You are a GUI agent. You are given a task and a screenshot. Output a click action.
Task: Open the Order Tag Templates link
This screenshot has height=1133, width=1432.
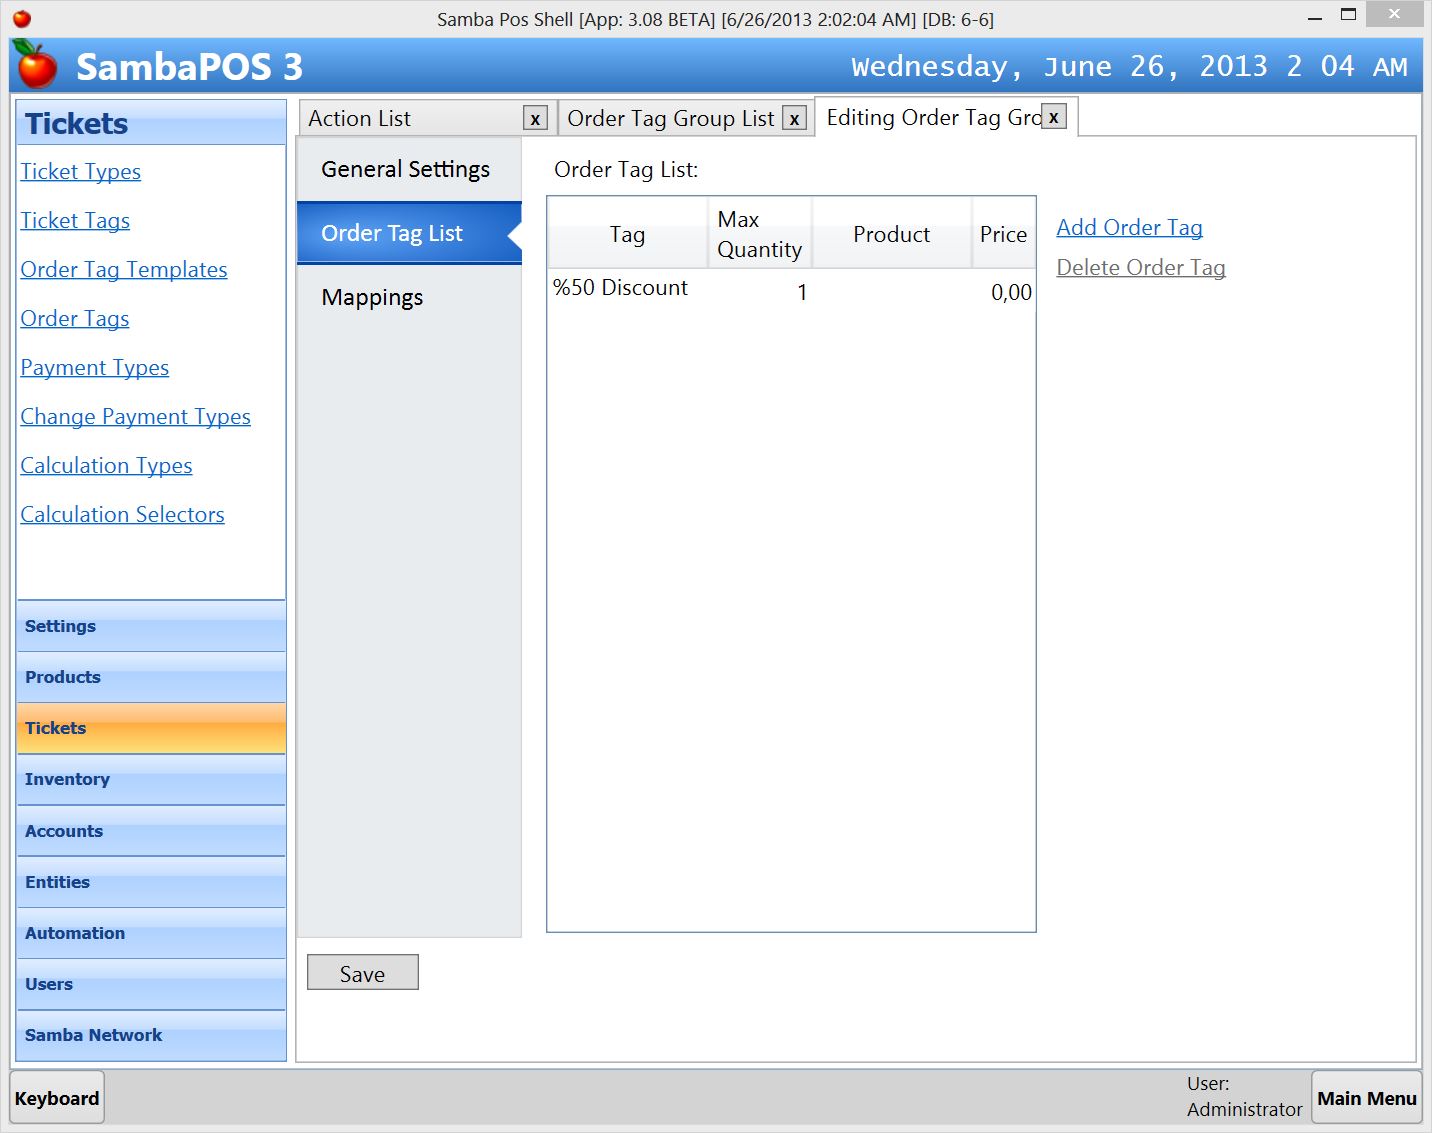coord(124,270)
